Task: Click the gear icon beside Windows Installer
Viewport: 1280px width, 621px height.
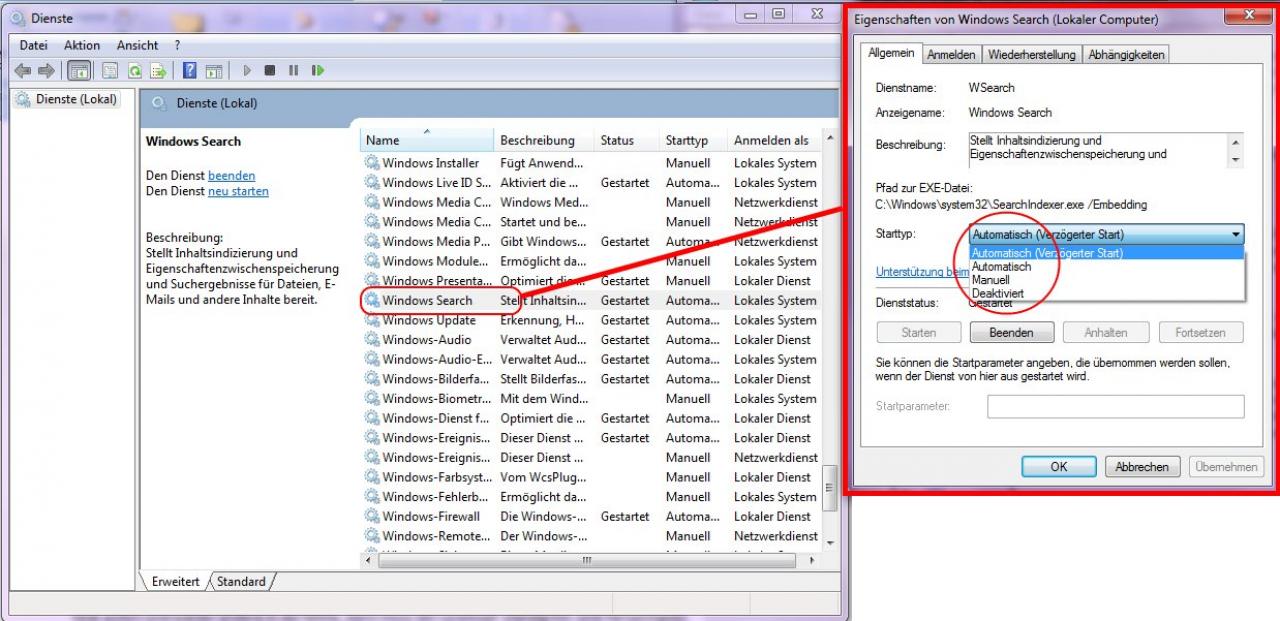Action: click(372, 163)
